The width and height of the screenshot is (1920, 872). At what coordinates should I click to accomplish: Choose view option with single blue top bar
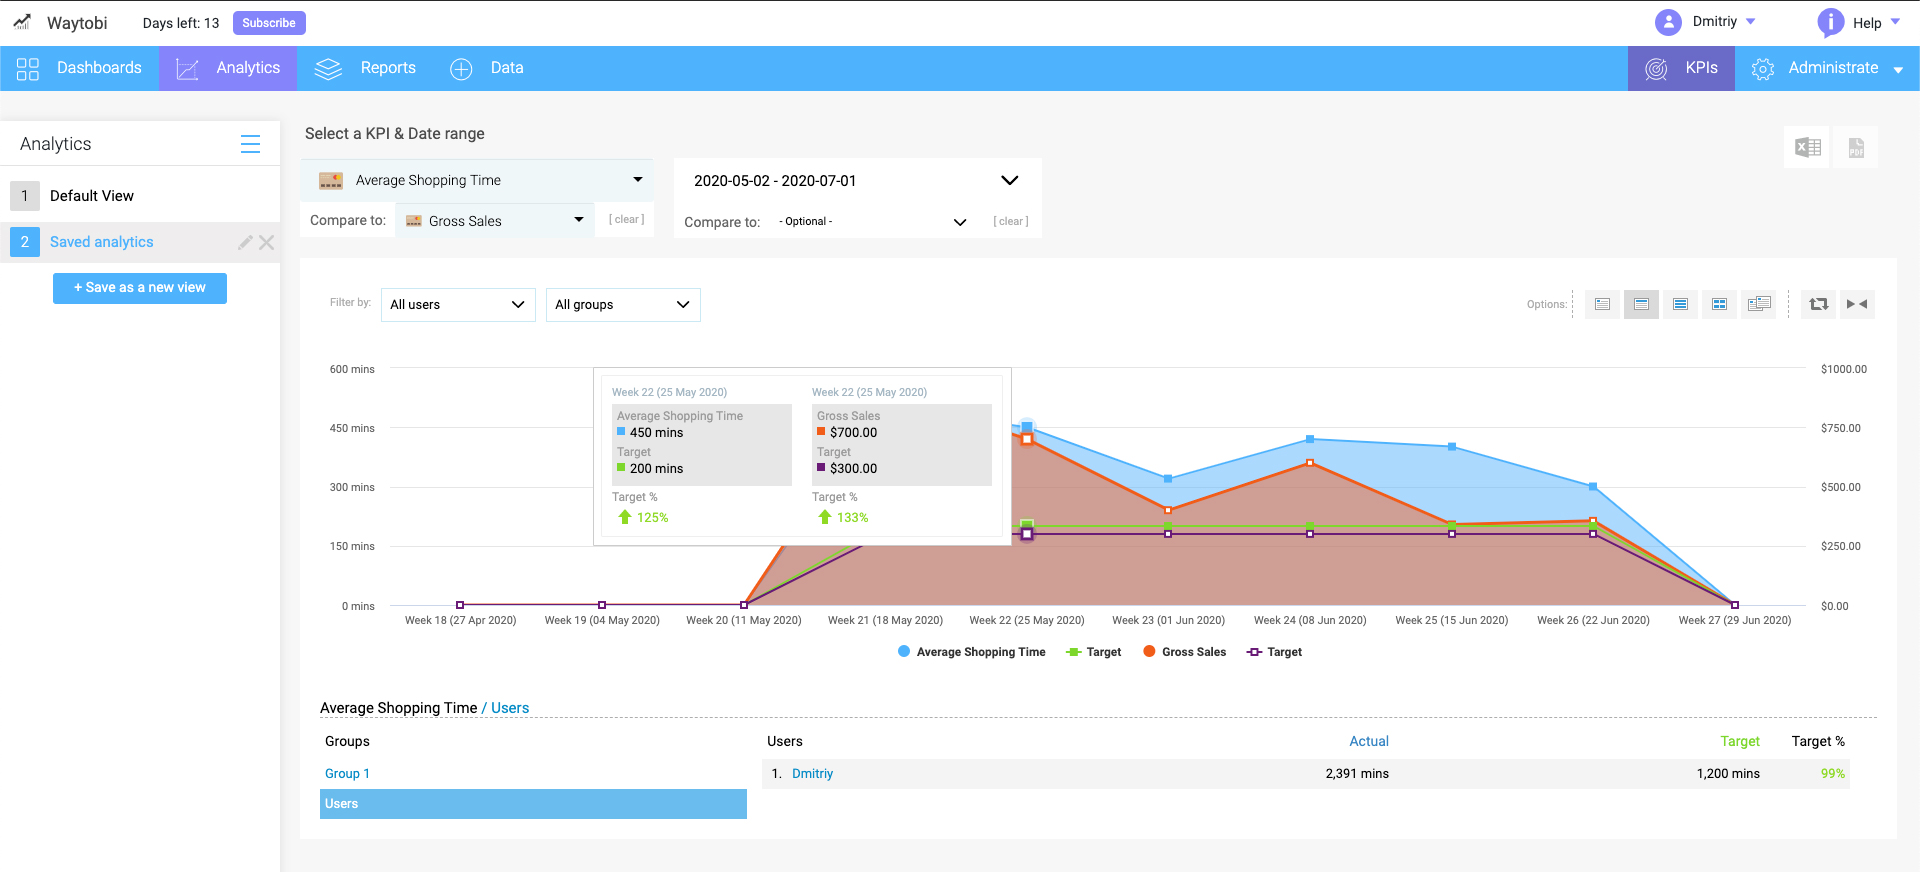pyautogui.click(x=1641, y=304)
